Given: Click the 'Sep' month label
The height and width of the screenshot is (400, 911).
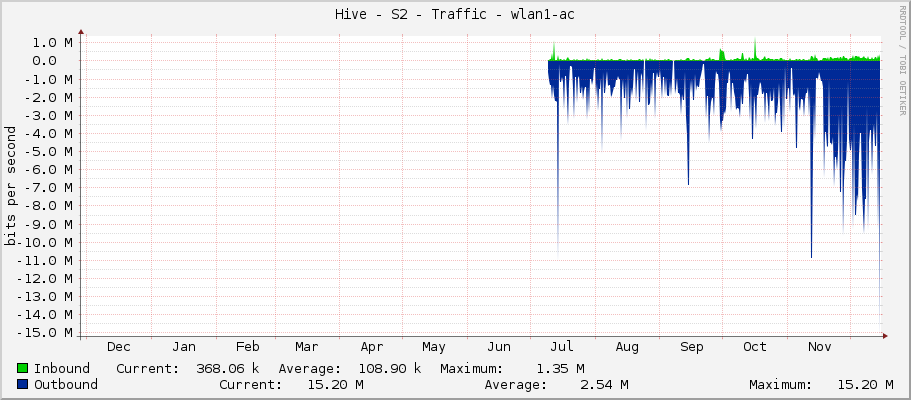Looking at the screenshot, I should pos(692,347).
